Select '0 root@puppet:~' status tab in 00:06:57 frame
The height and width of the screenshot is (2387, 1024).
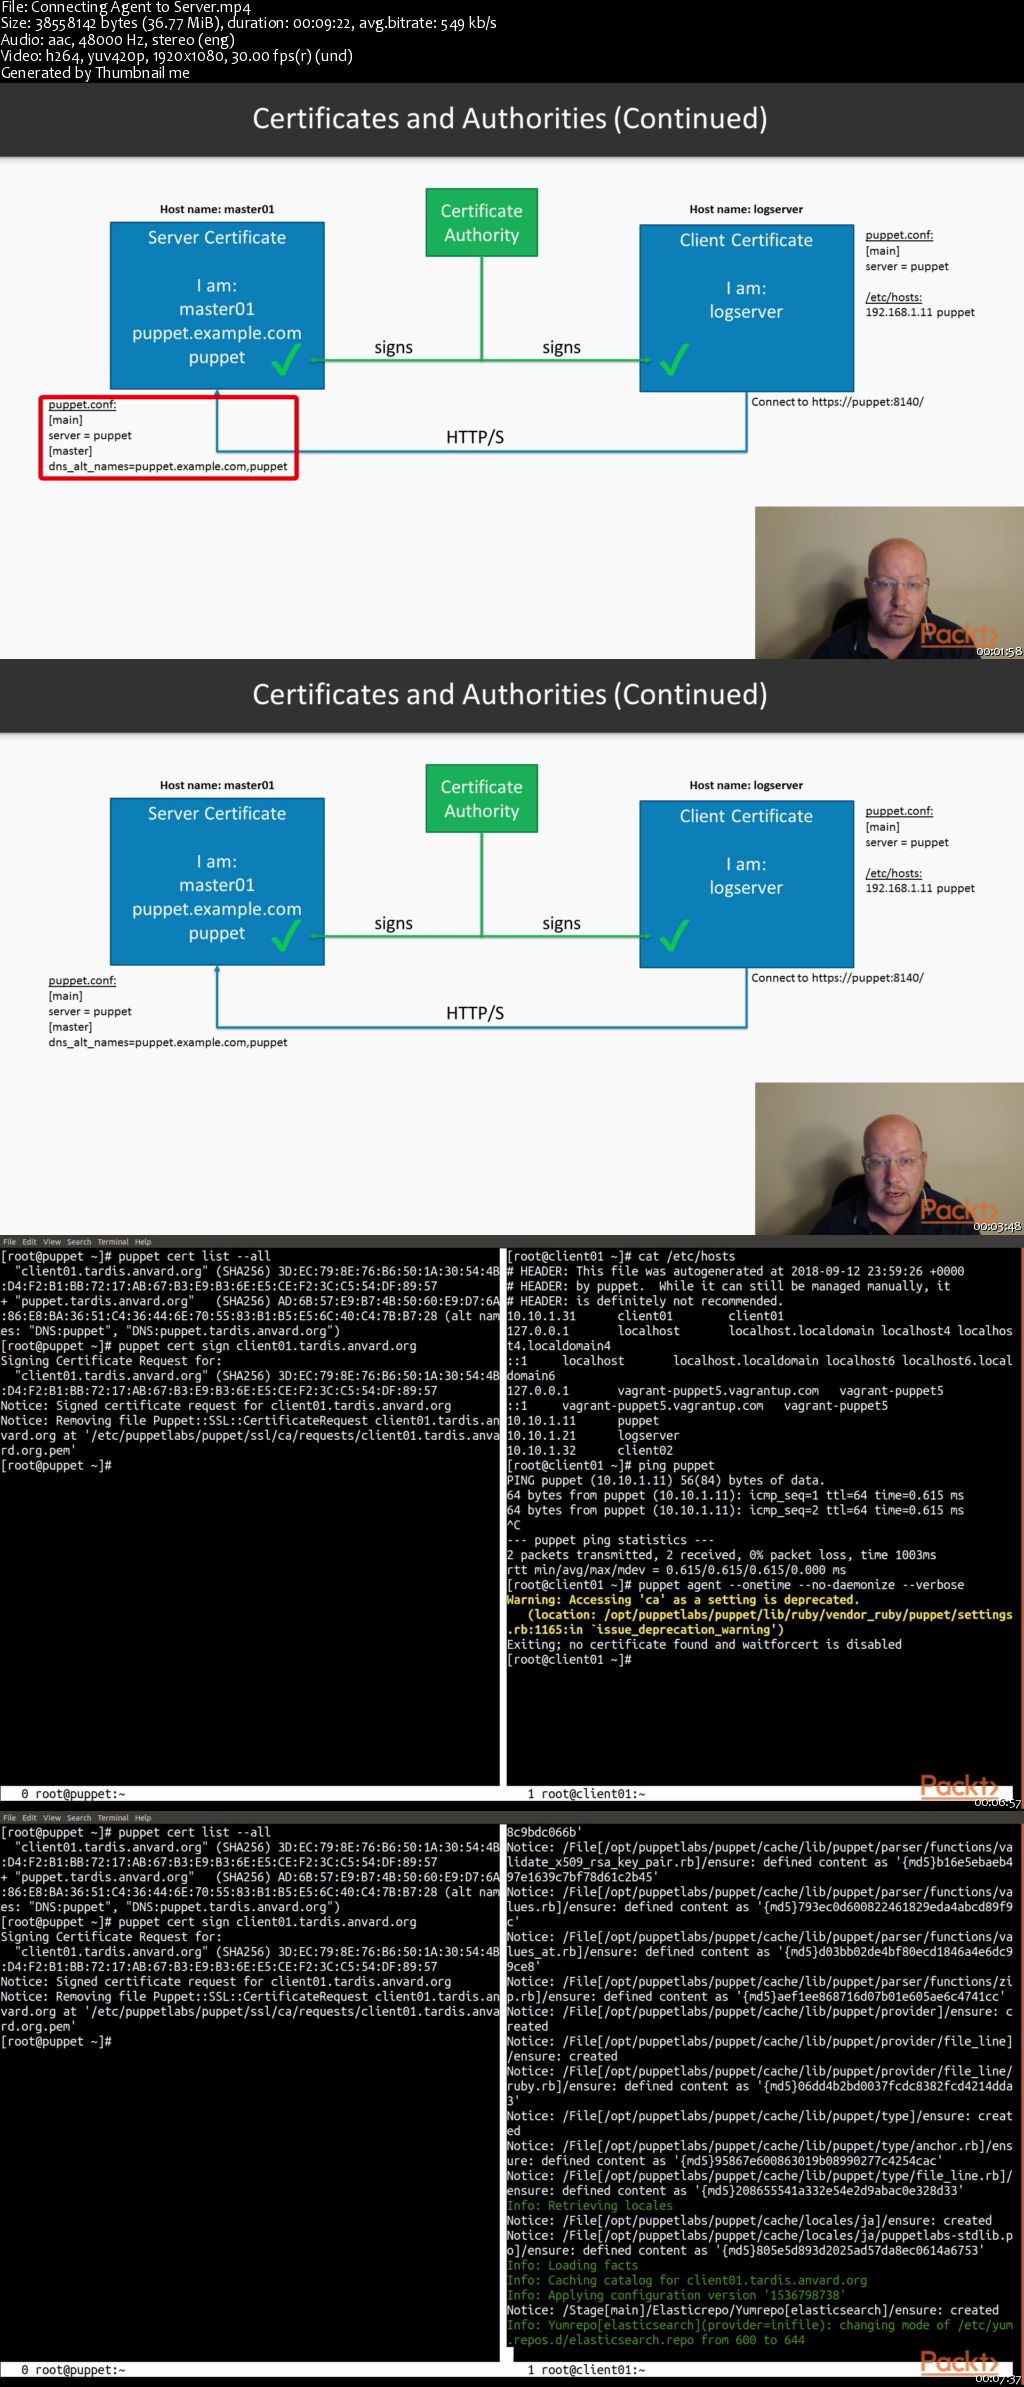[x=73, y=1794]
